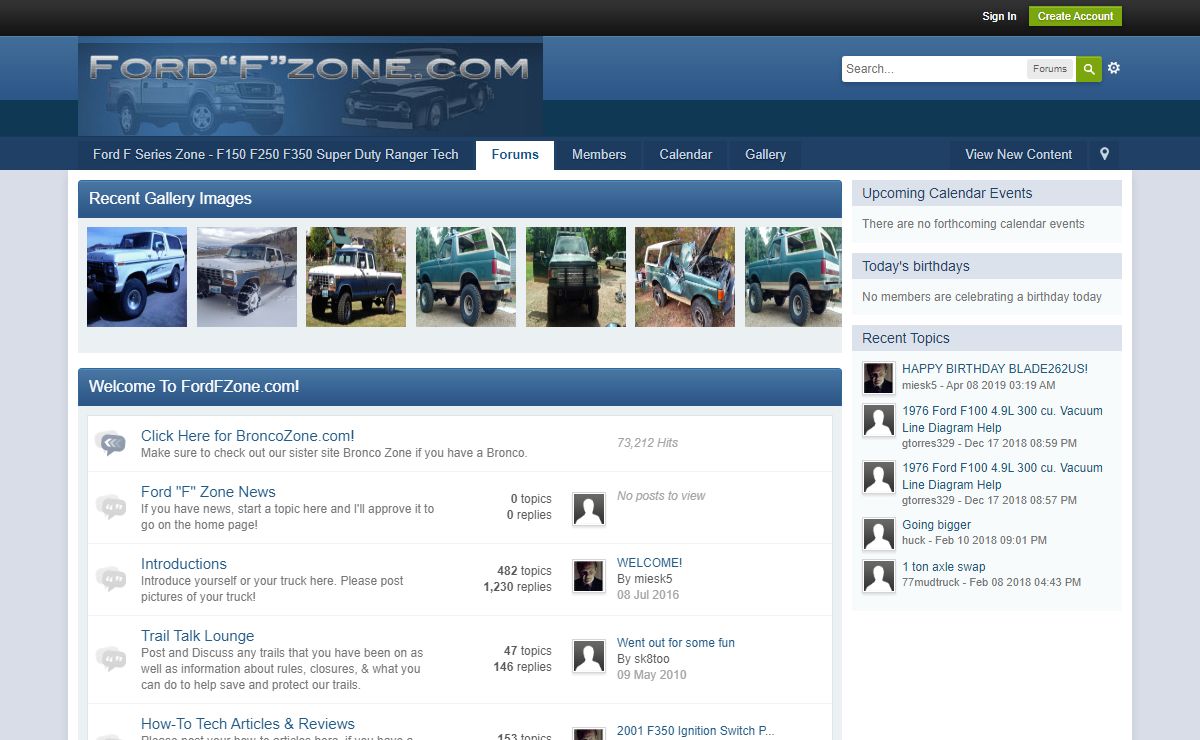
Task: Click avatar next to WELCOME! last post
Action: coord(589,576)
